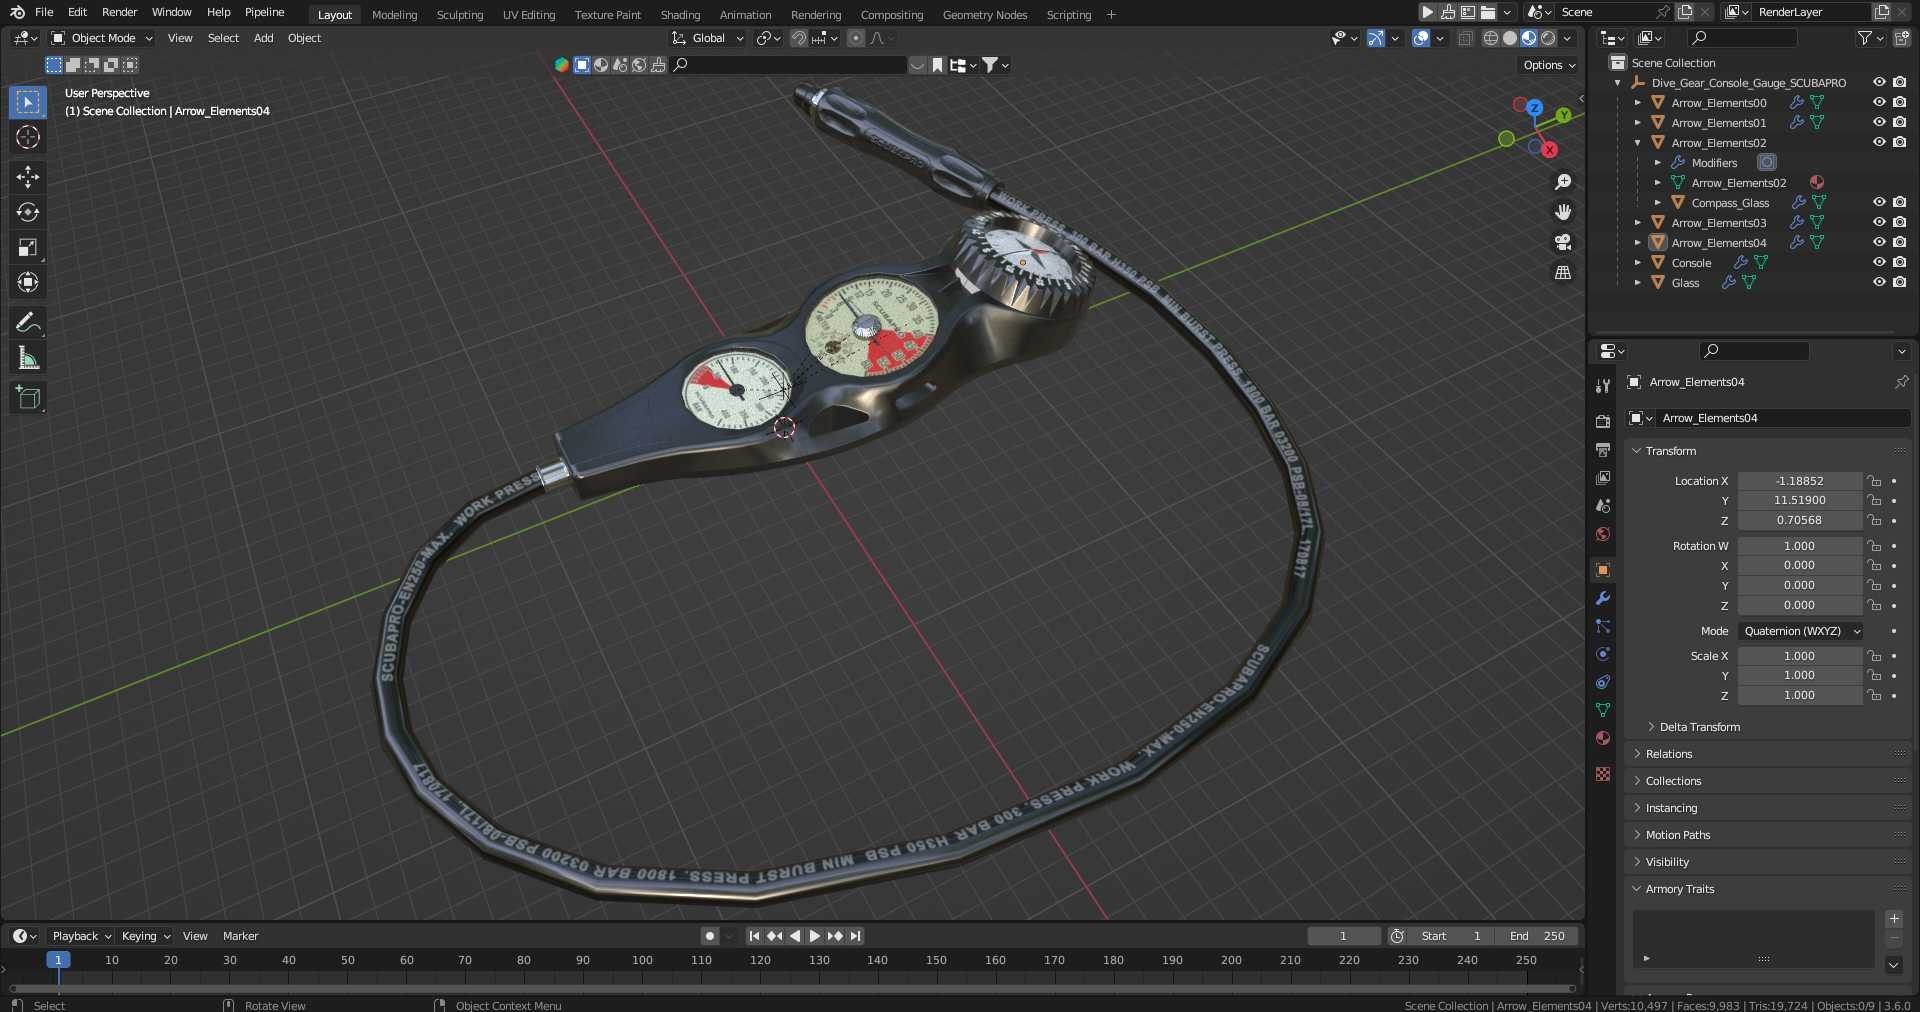
Task: Select the Rotate tool
Action: click(28, 212)
